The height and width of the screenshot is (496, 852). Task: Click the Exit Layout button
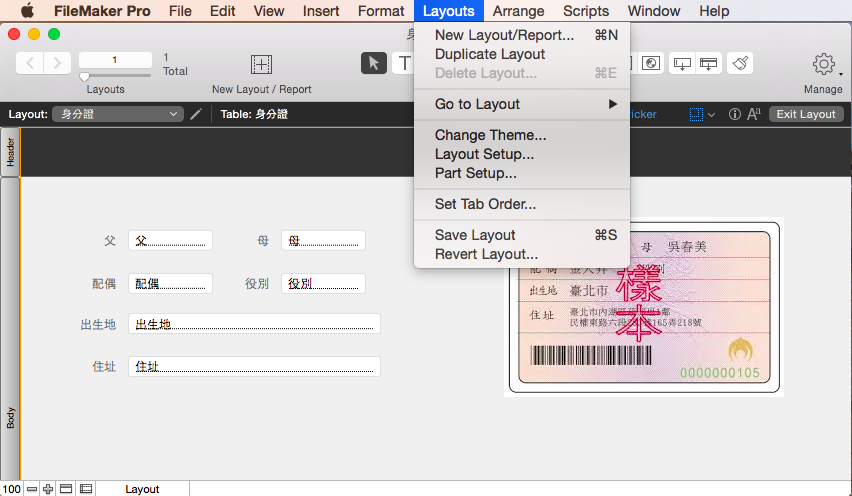pyautogui.click(x=806, y=114)
